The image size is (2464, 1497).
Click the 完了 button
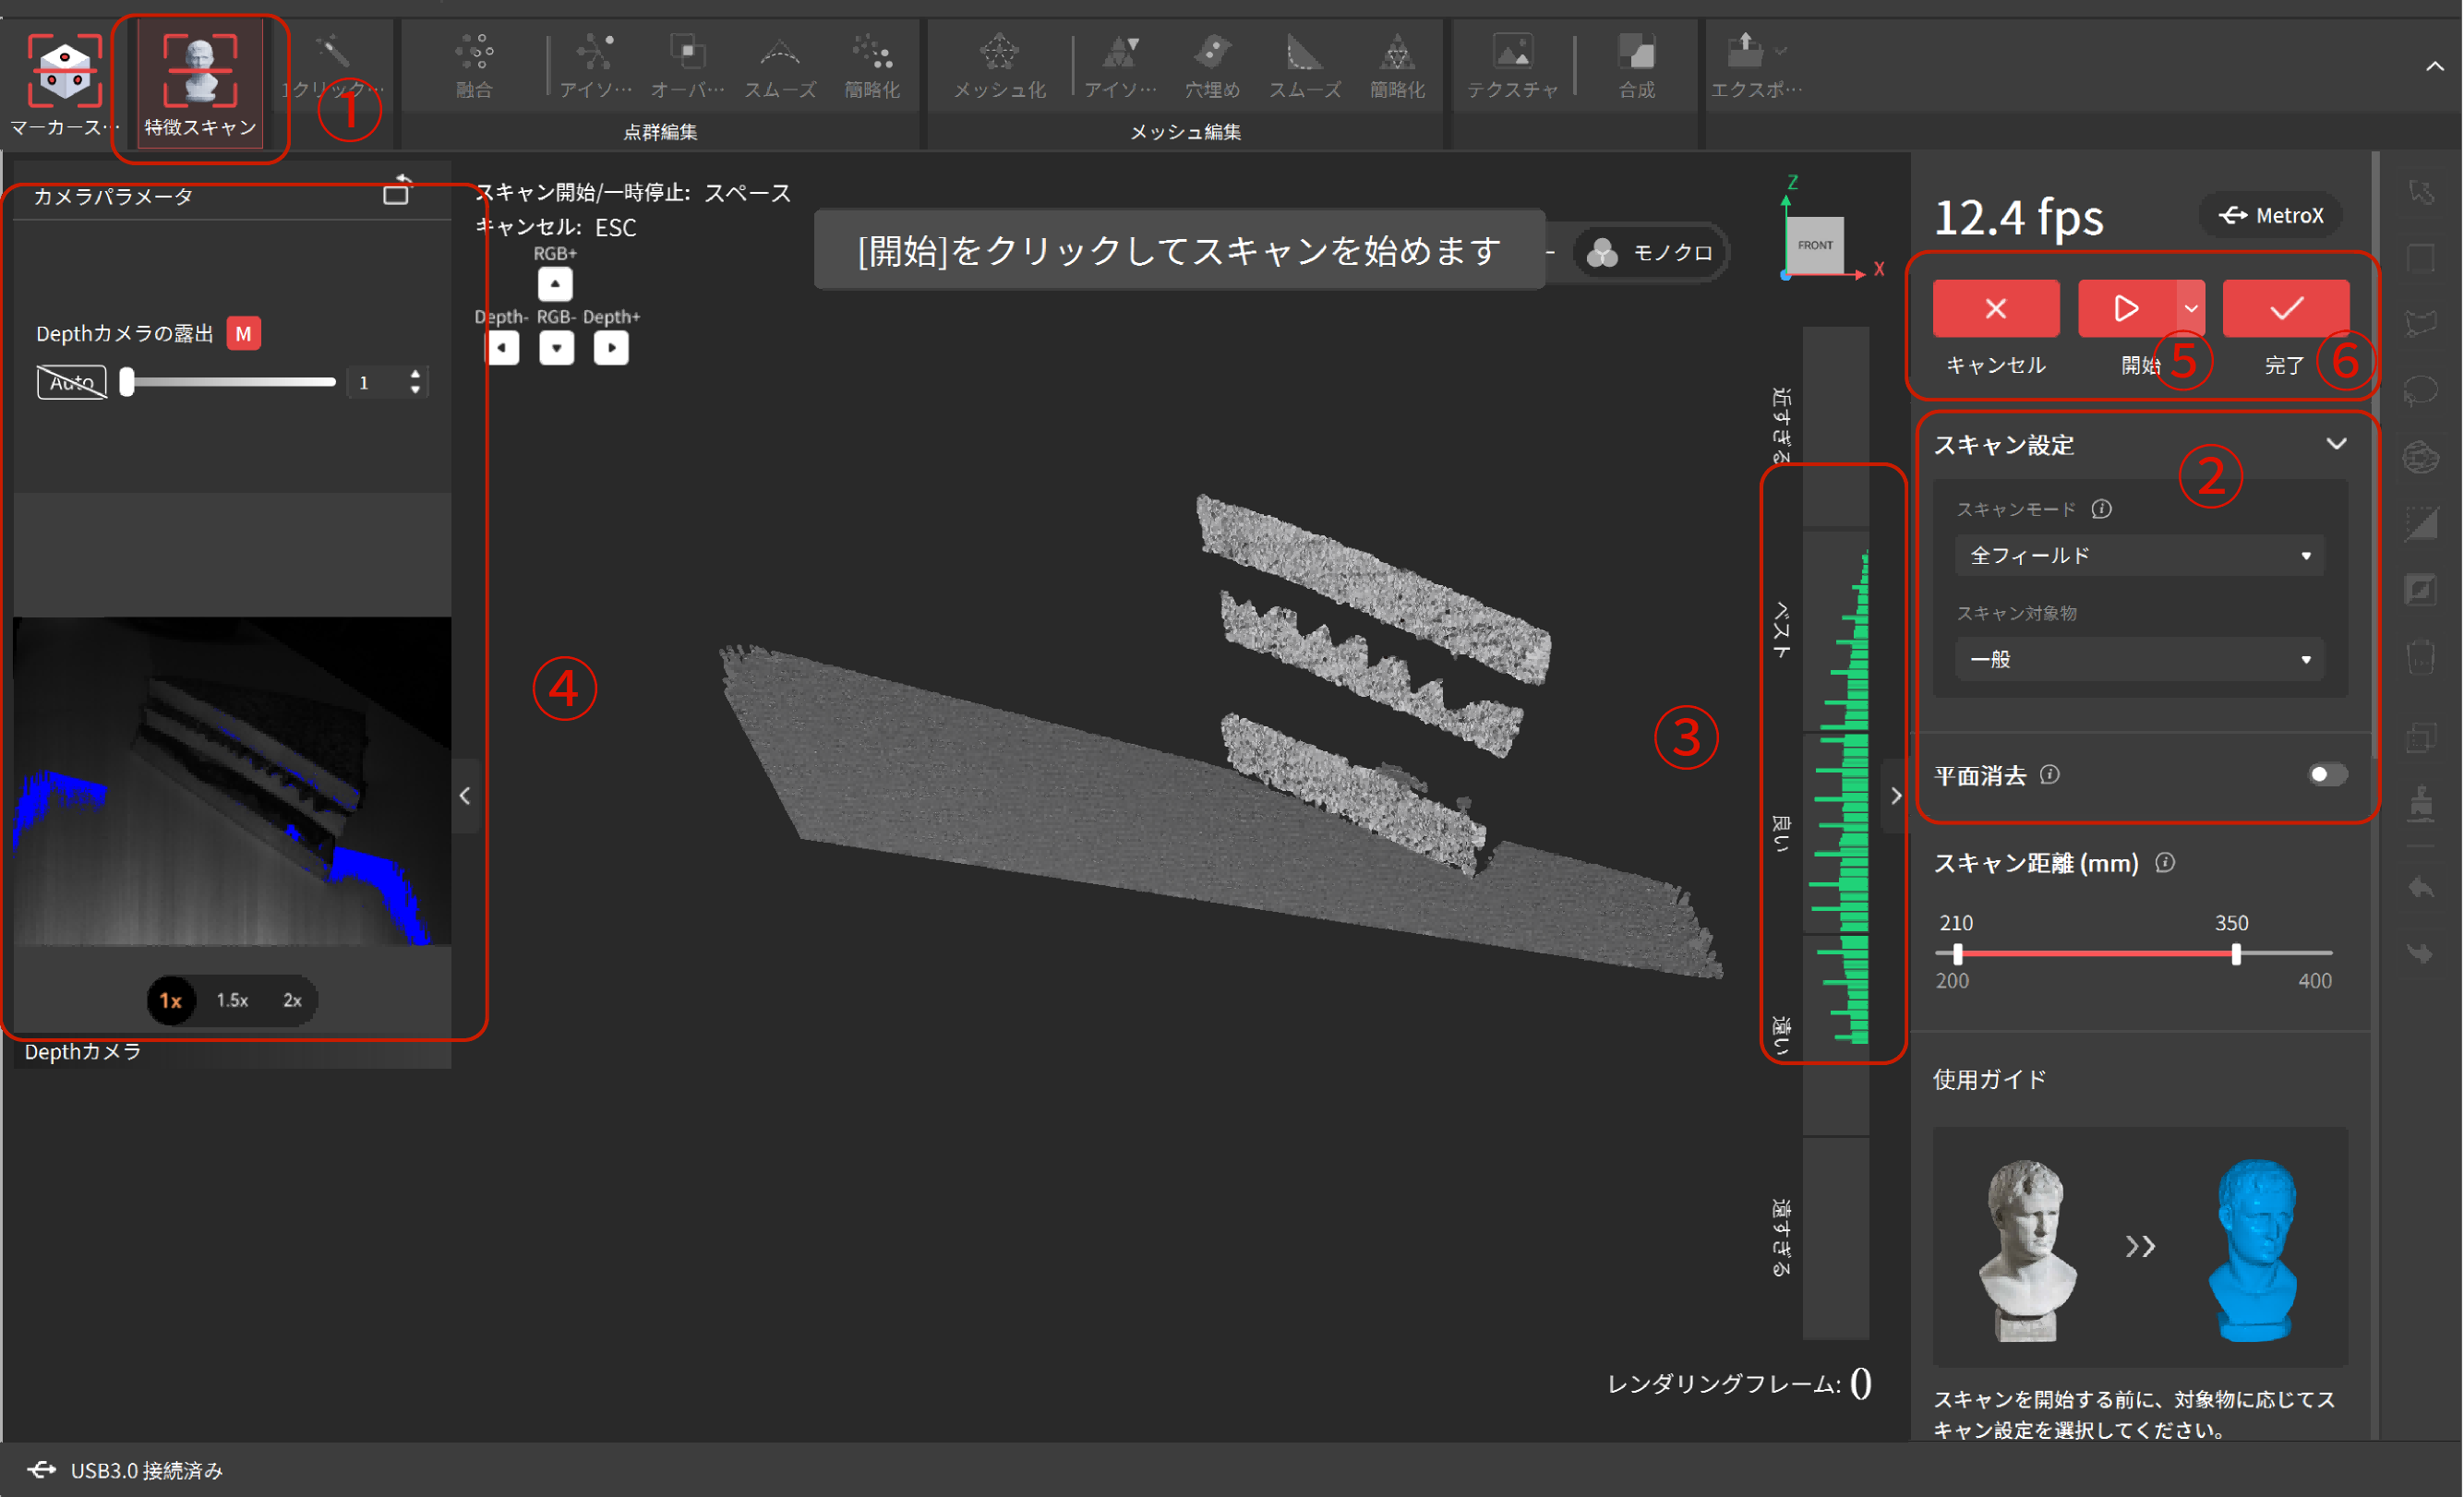click(2285, 308)
